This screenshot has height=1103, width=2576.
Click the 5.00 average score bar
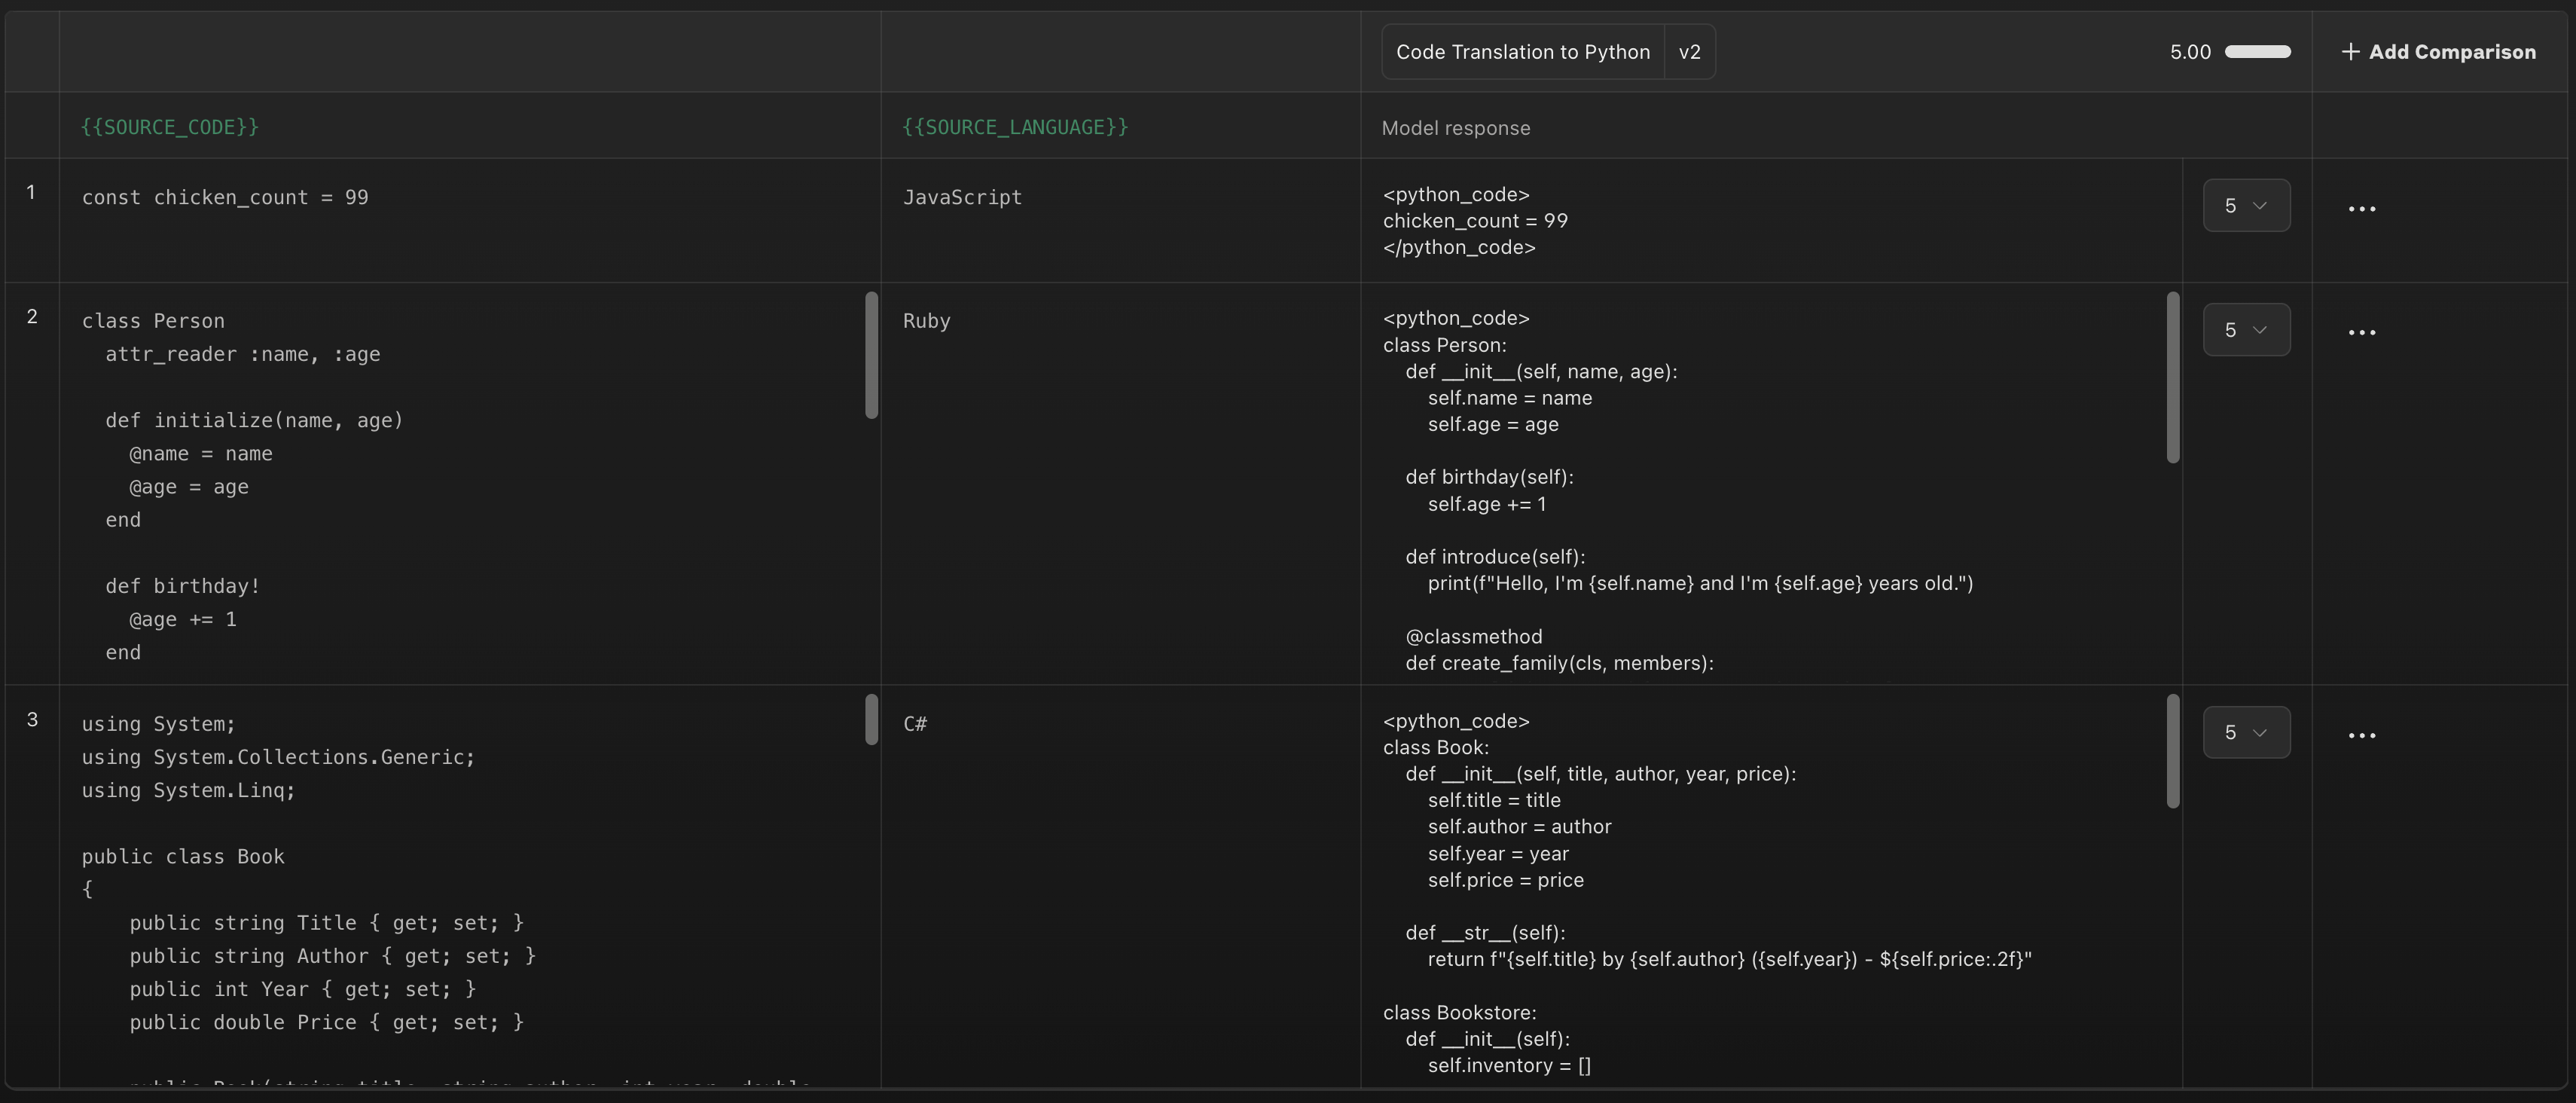tap(2257, 52)
